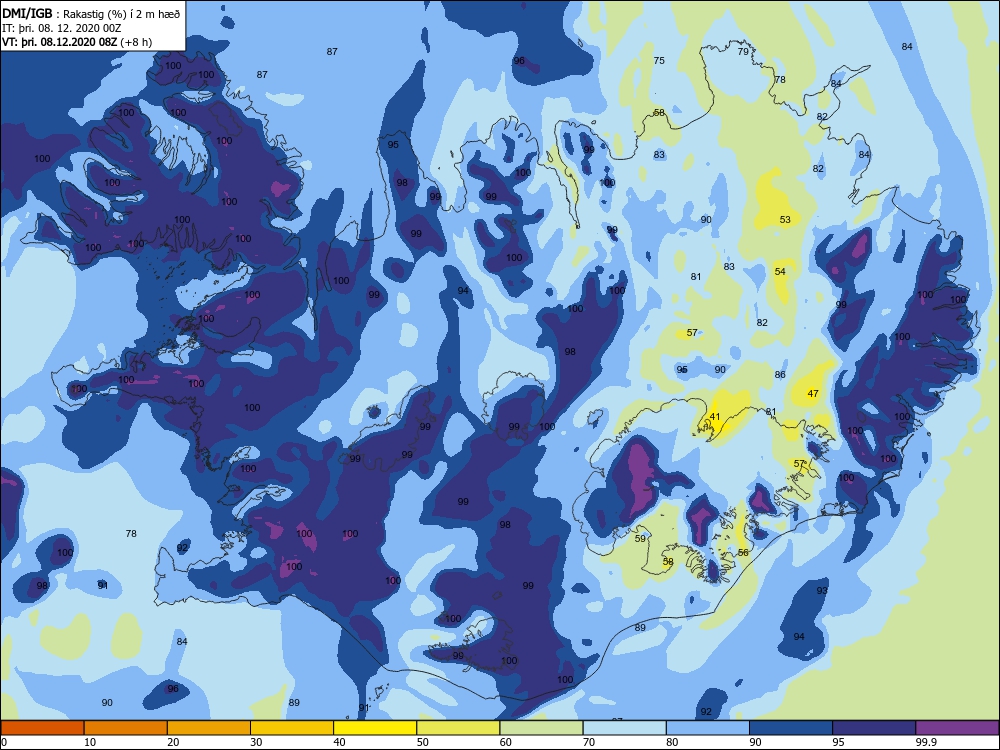The width and height of the screenshot is (1000, 750).
Task: Click the humidity reading 93
Action: pyautogui.click(x=822, y=591)
